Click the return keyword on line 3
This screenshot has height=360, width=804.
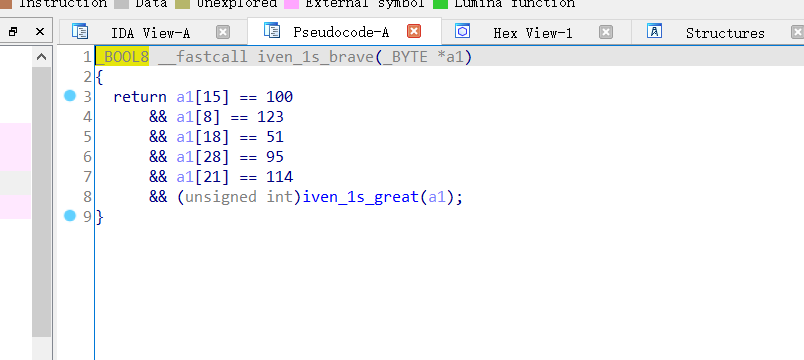(140, 97)
